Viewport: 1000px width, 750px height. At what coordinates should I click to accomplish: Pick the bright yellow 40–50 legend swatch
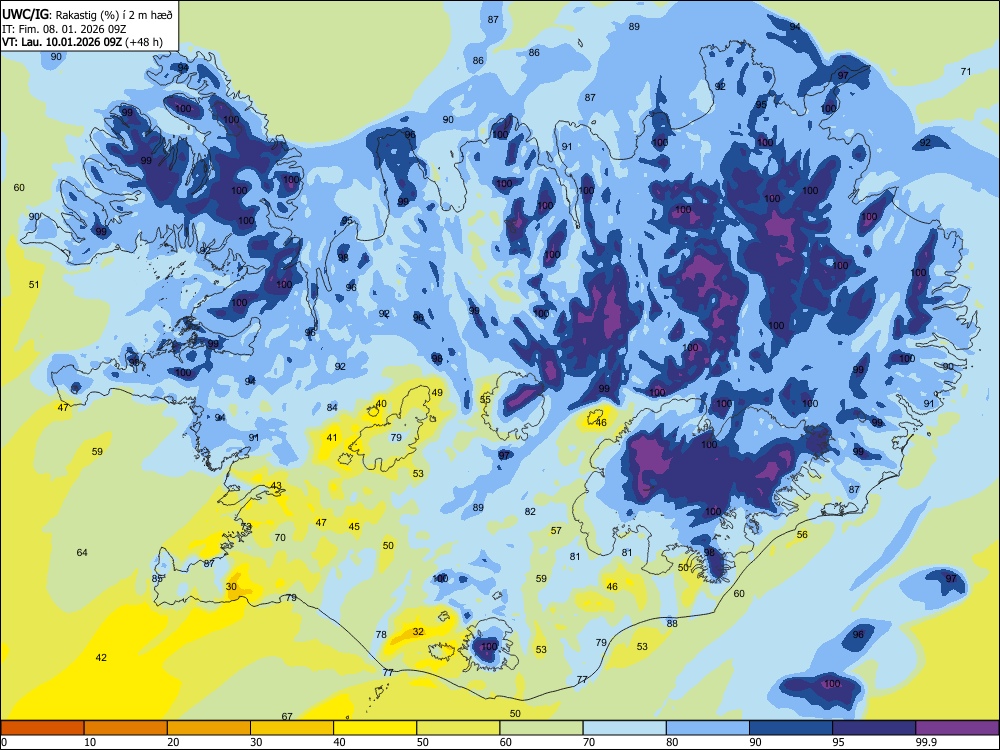coord(375,728)
